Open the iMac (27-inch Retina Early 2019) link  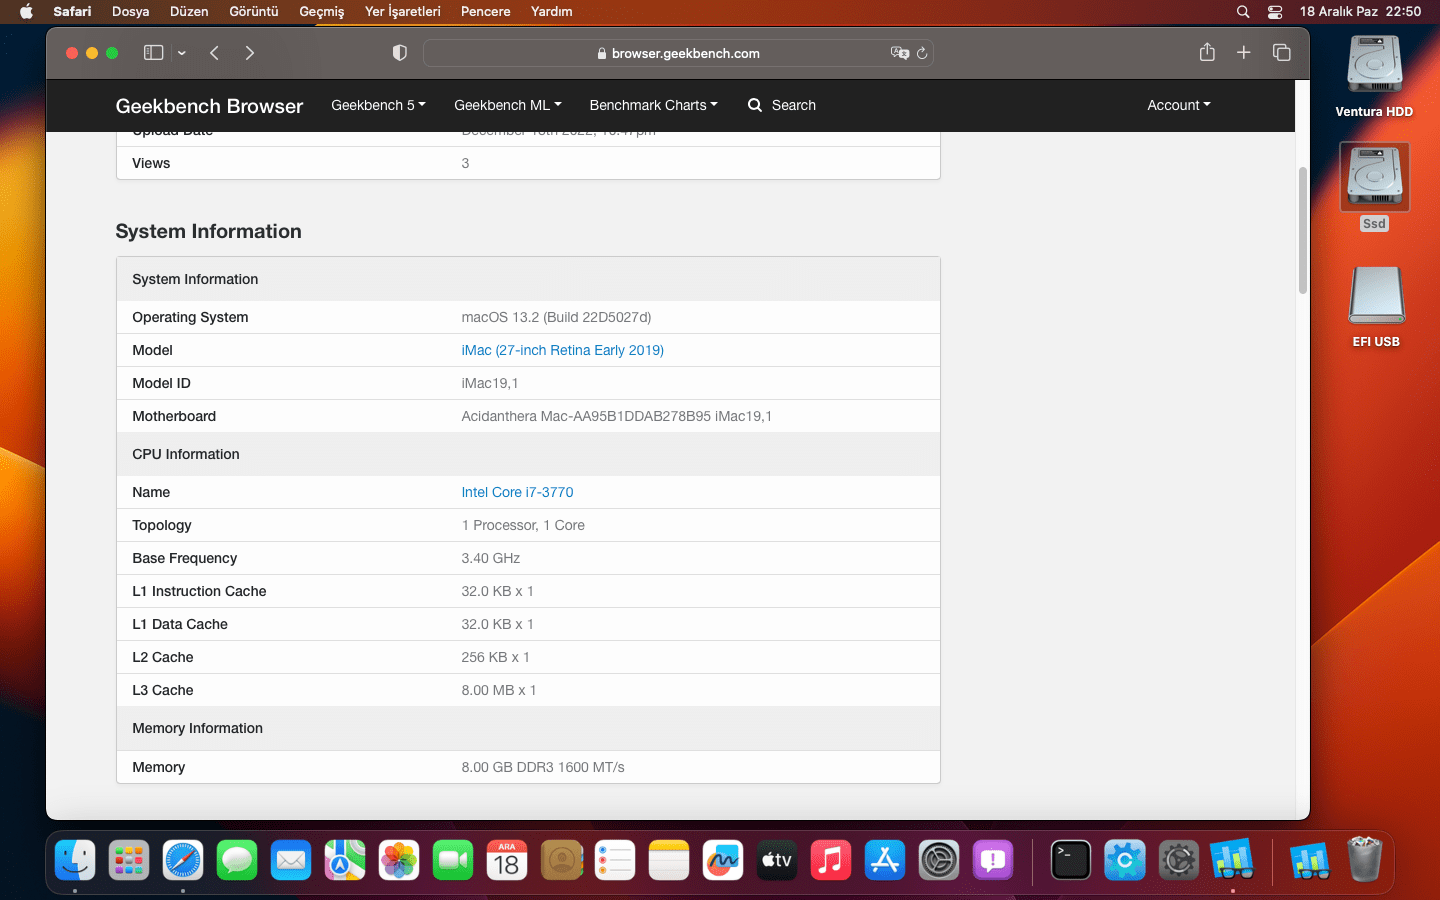pyautogui.click(x=562, y=350)
